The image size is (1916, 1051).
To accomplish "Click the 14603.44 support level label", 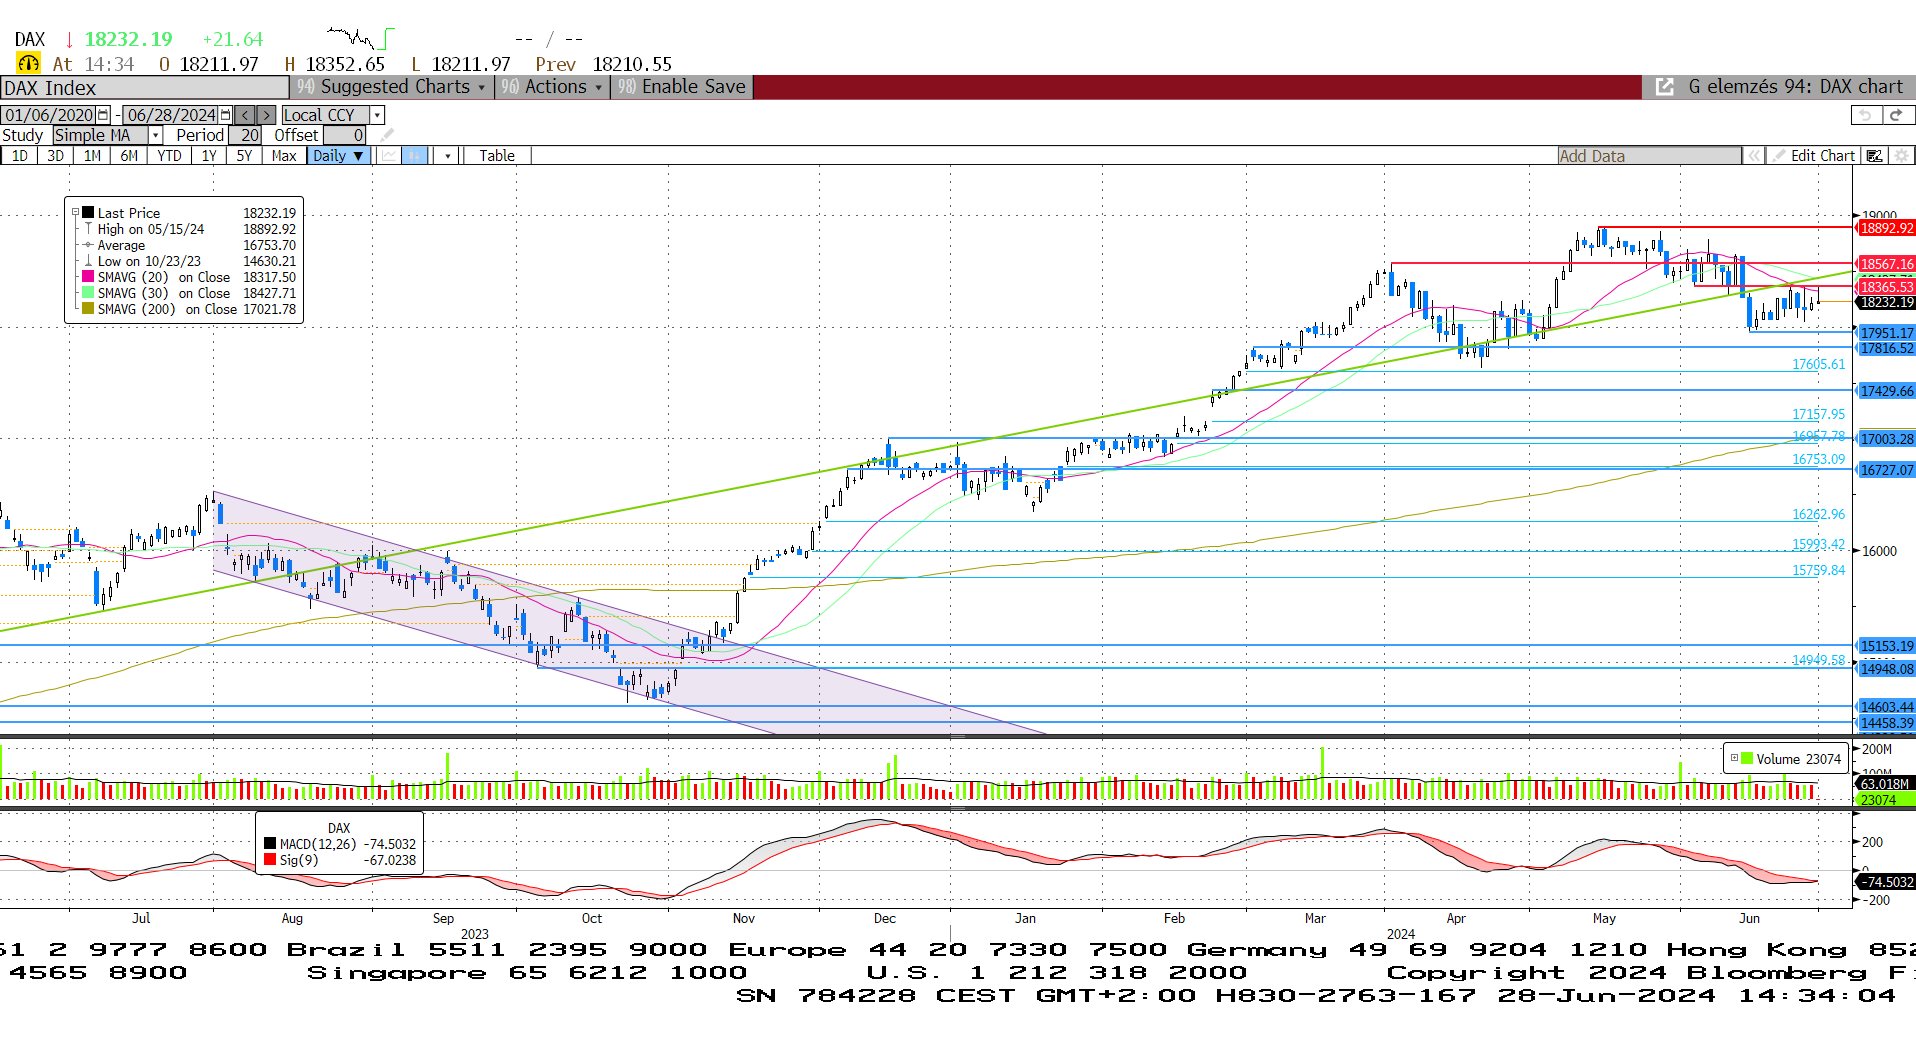I will point(1886,707).
